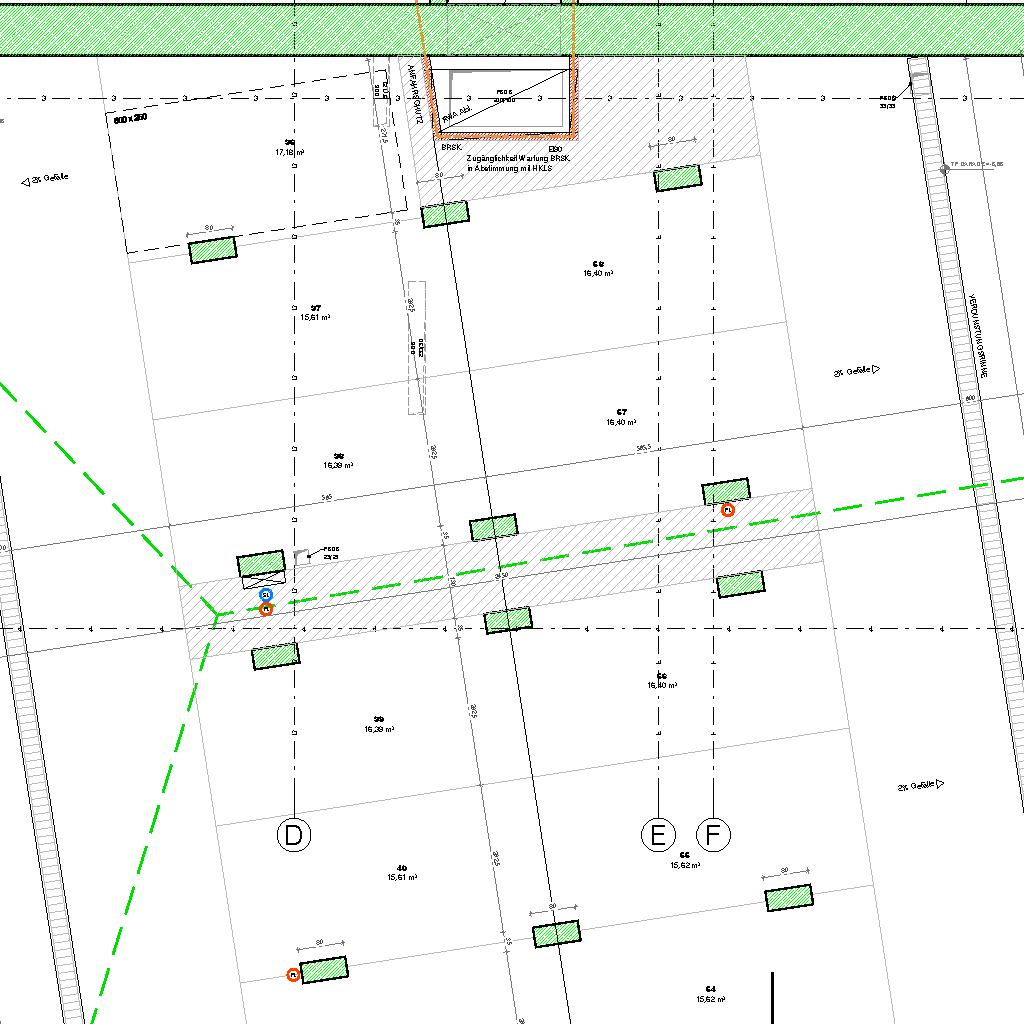Click the blue SL circle marker
Viewport: 1024px width, 1024px height.
(x=266, y=595)
